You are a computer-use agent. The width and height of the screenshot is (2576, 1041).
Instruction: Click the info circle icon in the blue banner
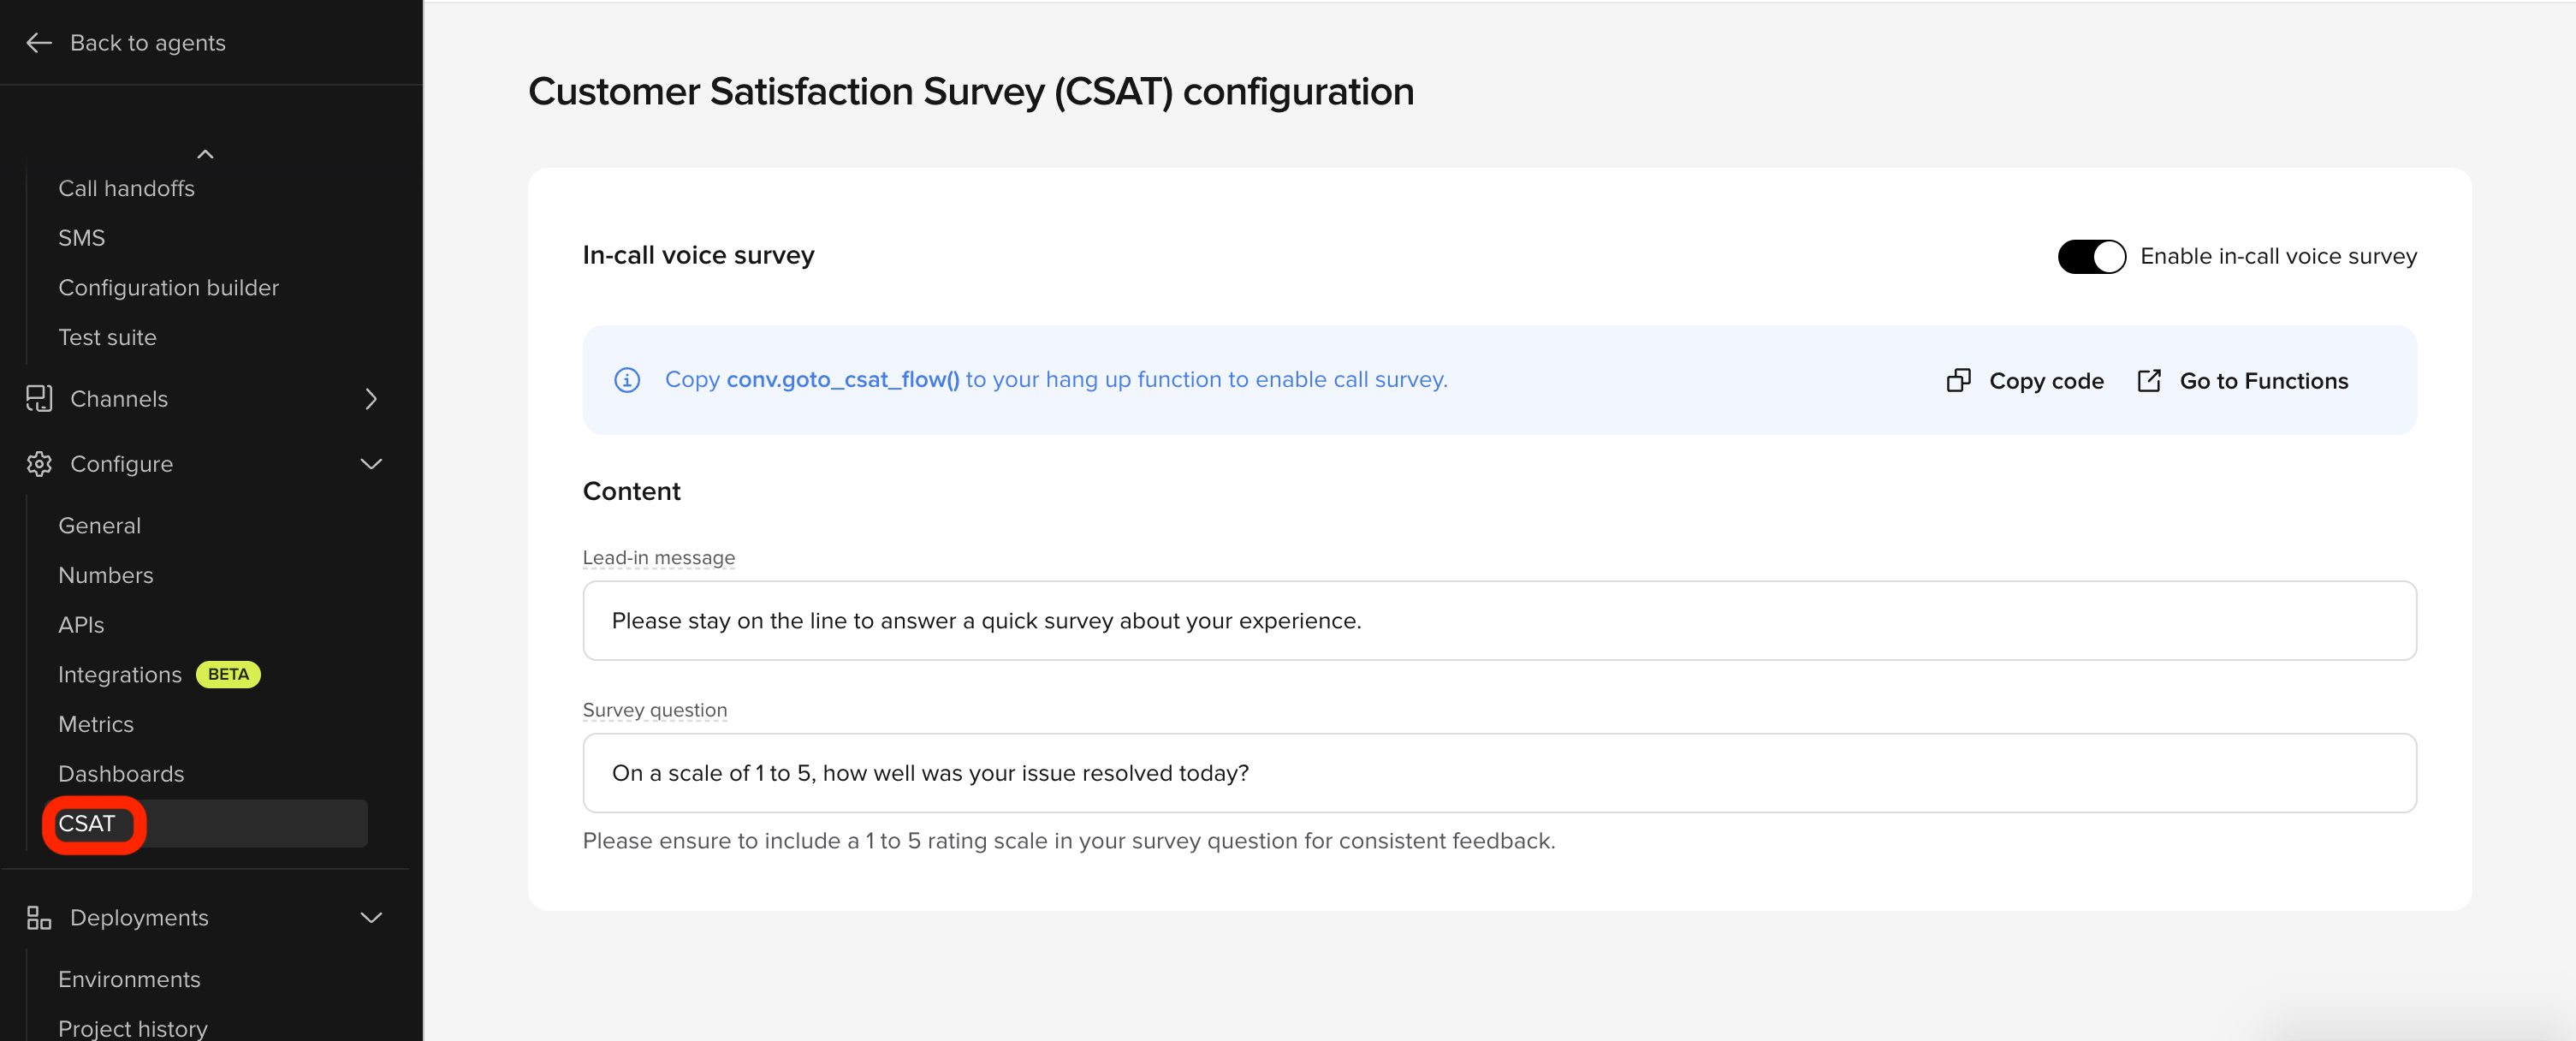click(627, 380)
